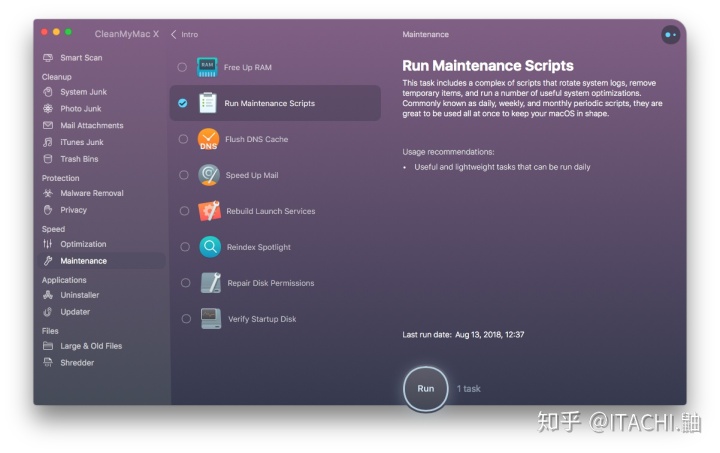Click the Speed Up Mail icon
Viewport: 720px width, 453px height.
click(x=209, y=175)
